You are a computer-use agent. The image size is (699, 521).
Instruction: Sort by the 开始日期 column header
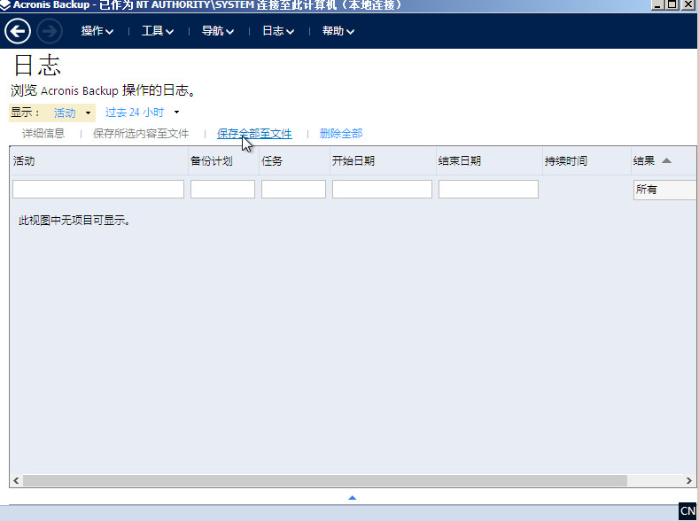coord(383,161)
